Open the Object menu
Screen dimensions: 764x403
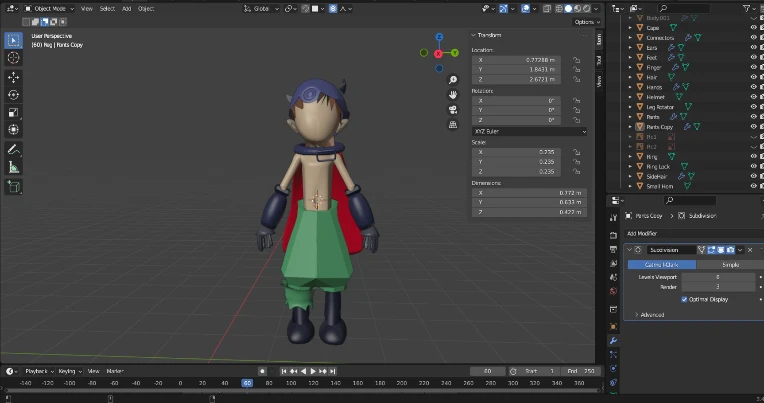(x=146, y=9)
